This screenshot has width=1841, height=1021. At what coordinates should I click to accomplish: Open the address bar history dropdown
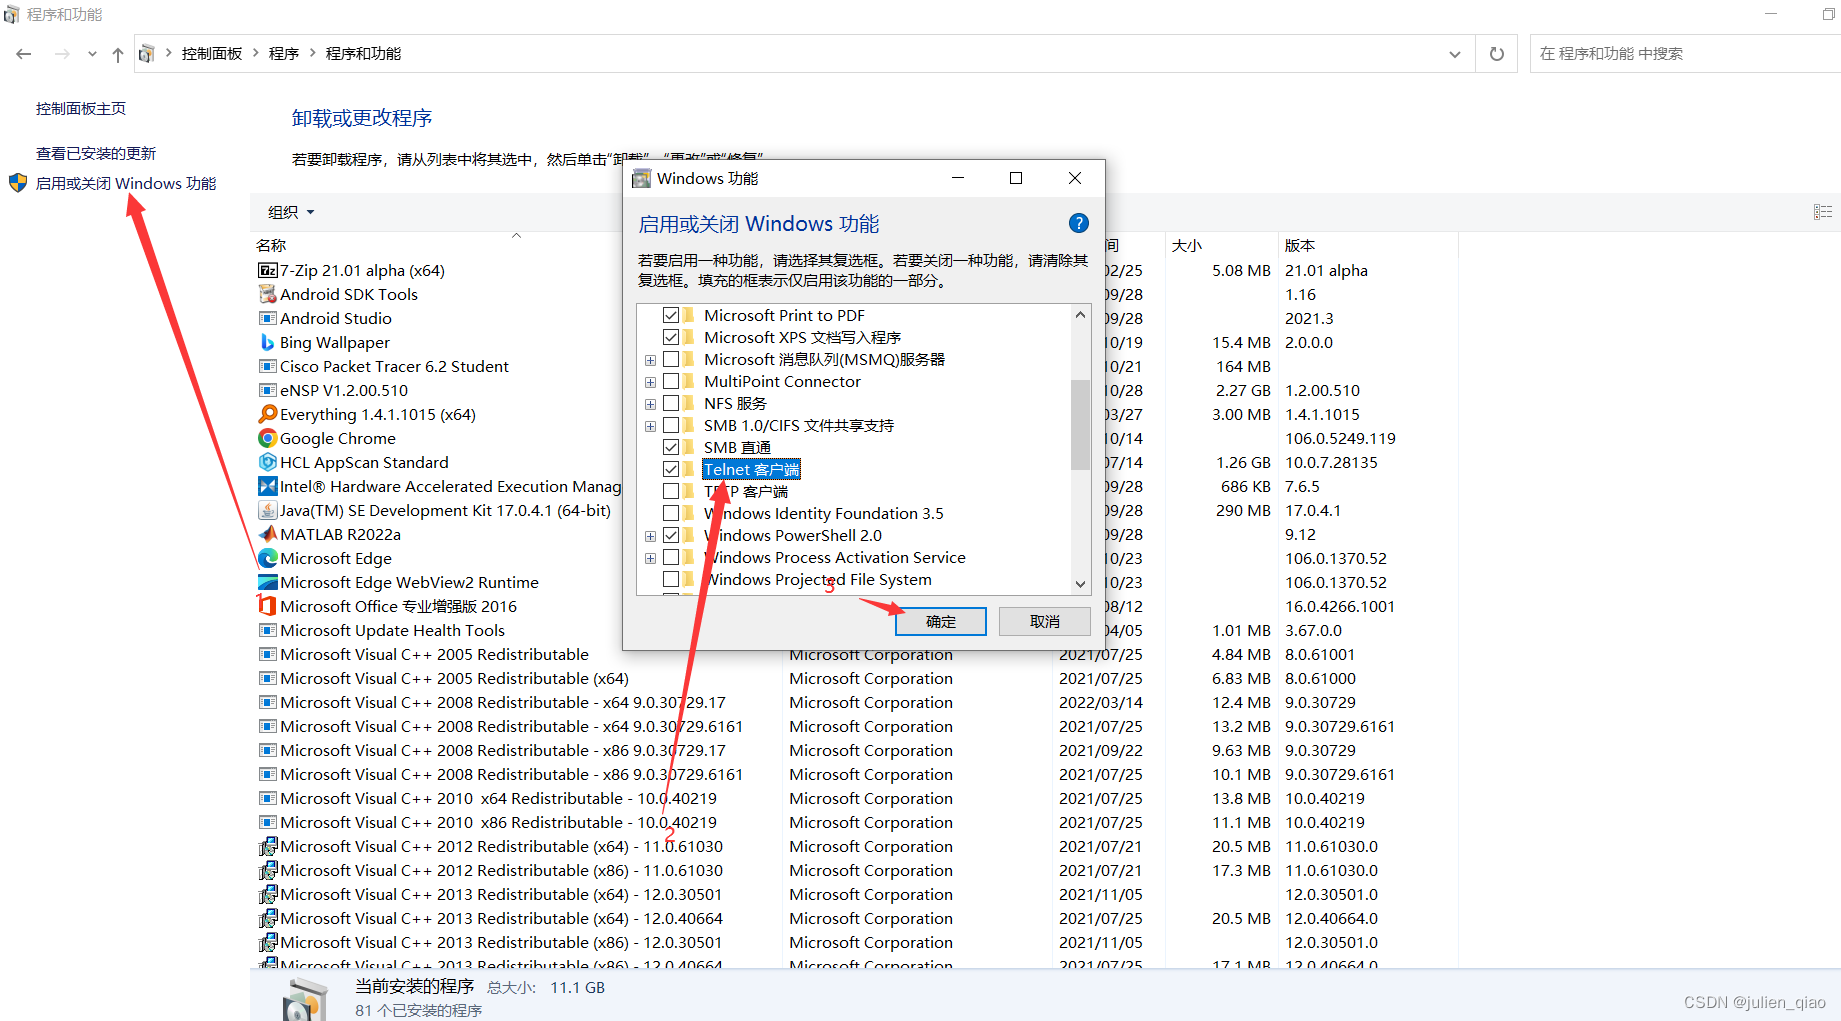point(1455,54)
